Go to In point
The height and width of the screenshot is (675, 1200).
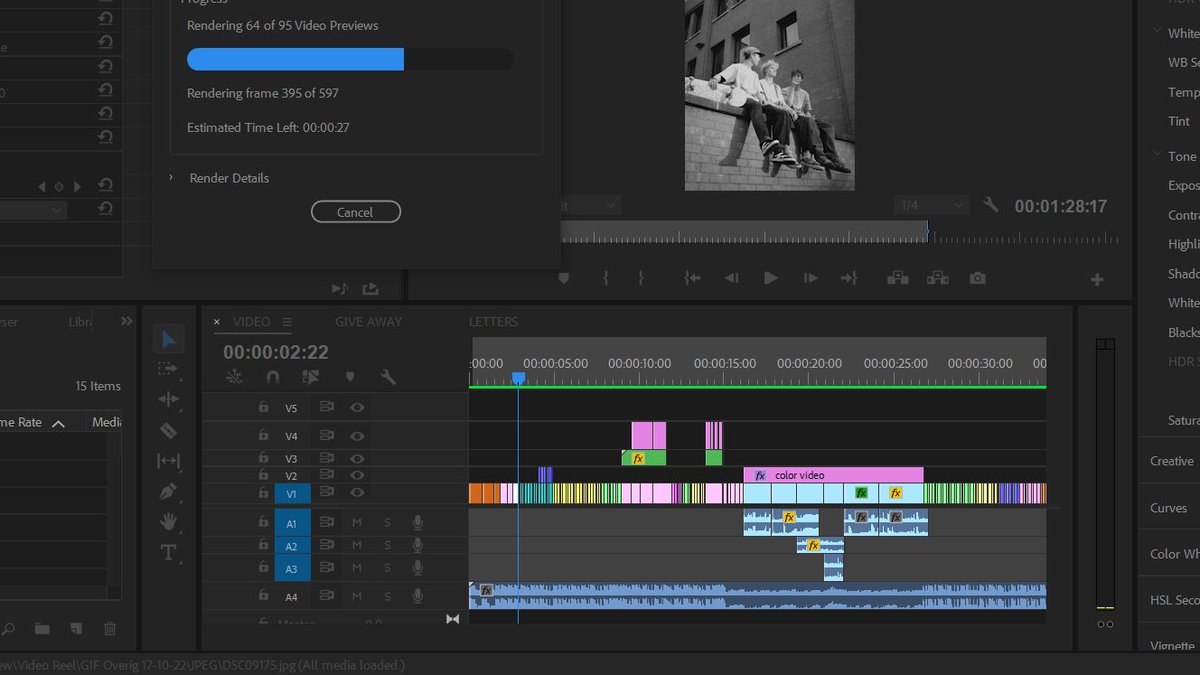coord(692,278)
